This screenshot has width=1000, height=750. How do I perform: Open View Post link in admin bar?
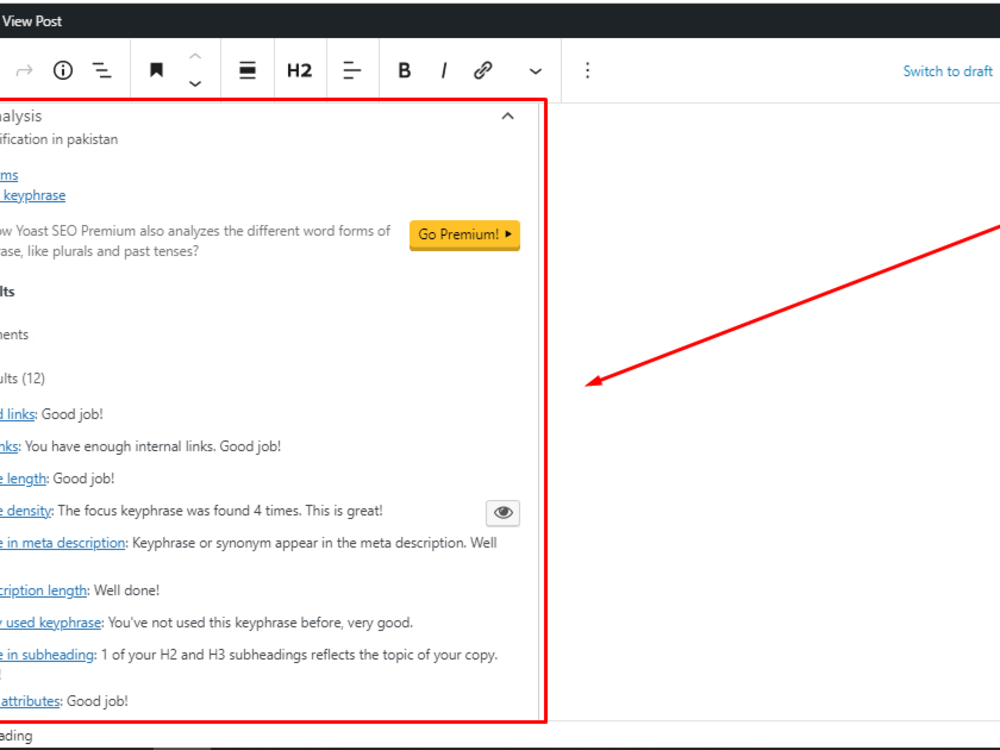coord(31,21)
